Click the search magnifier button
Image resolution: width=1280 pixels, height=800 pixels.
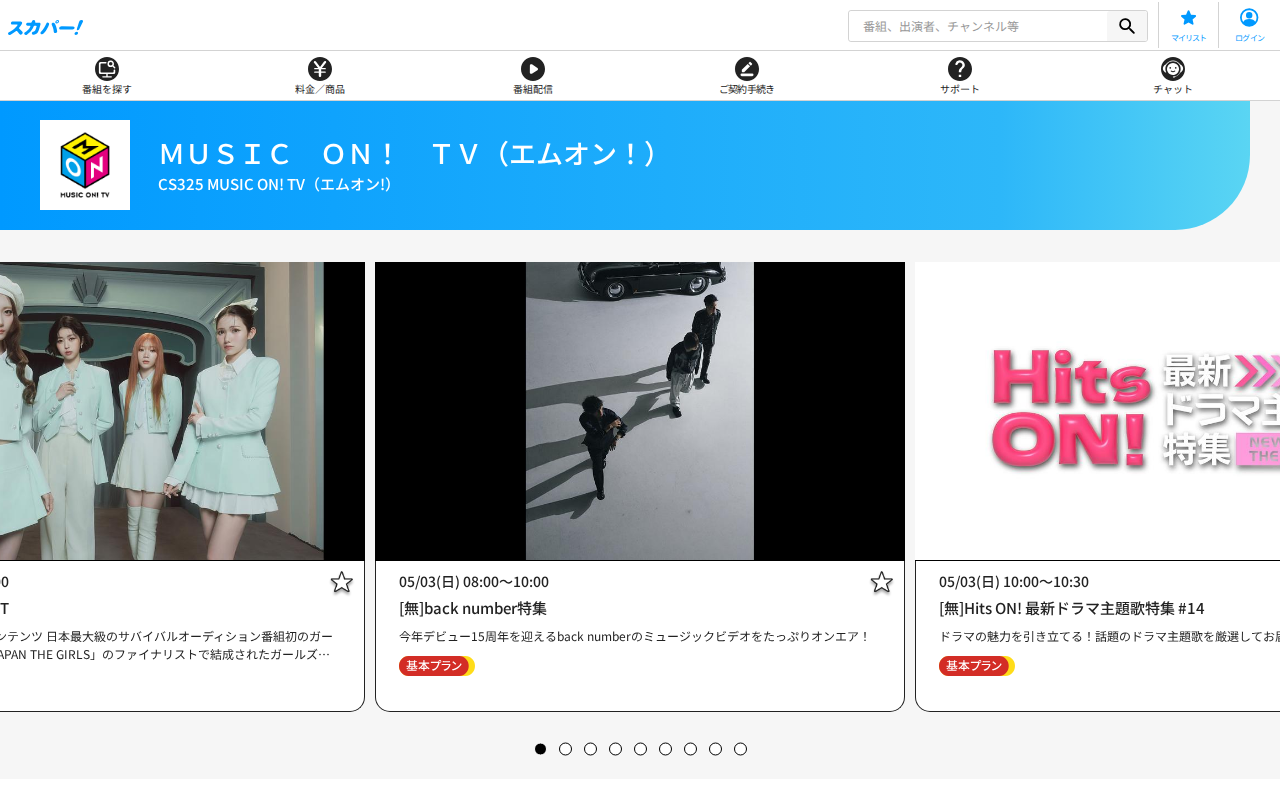click(1127, 26)
